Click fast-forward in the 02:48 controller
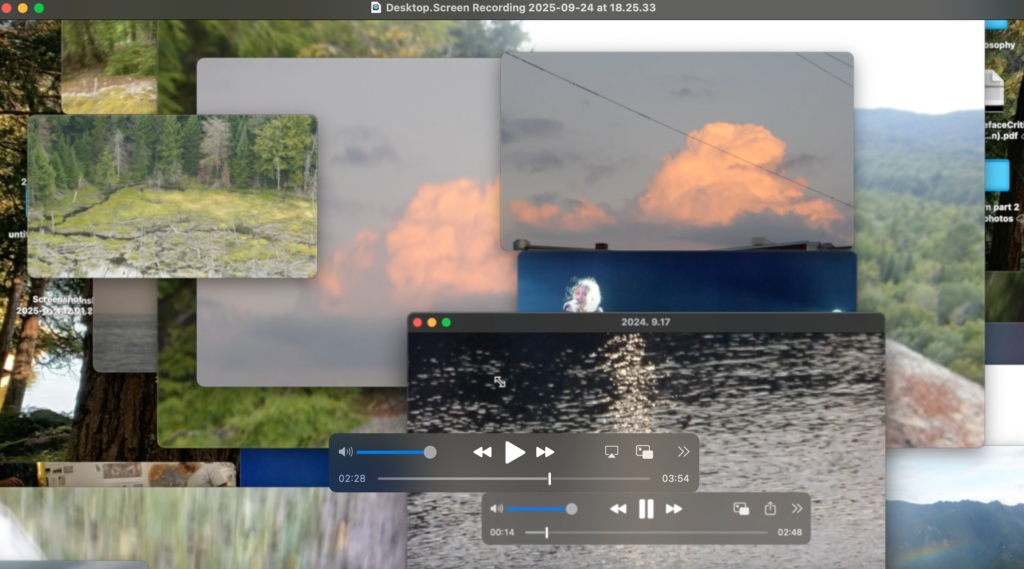 coord(674,509)
